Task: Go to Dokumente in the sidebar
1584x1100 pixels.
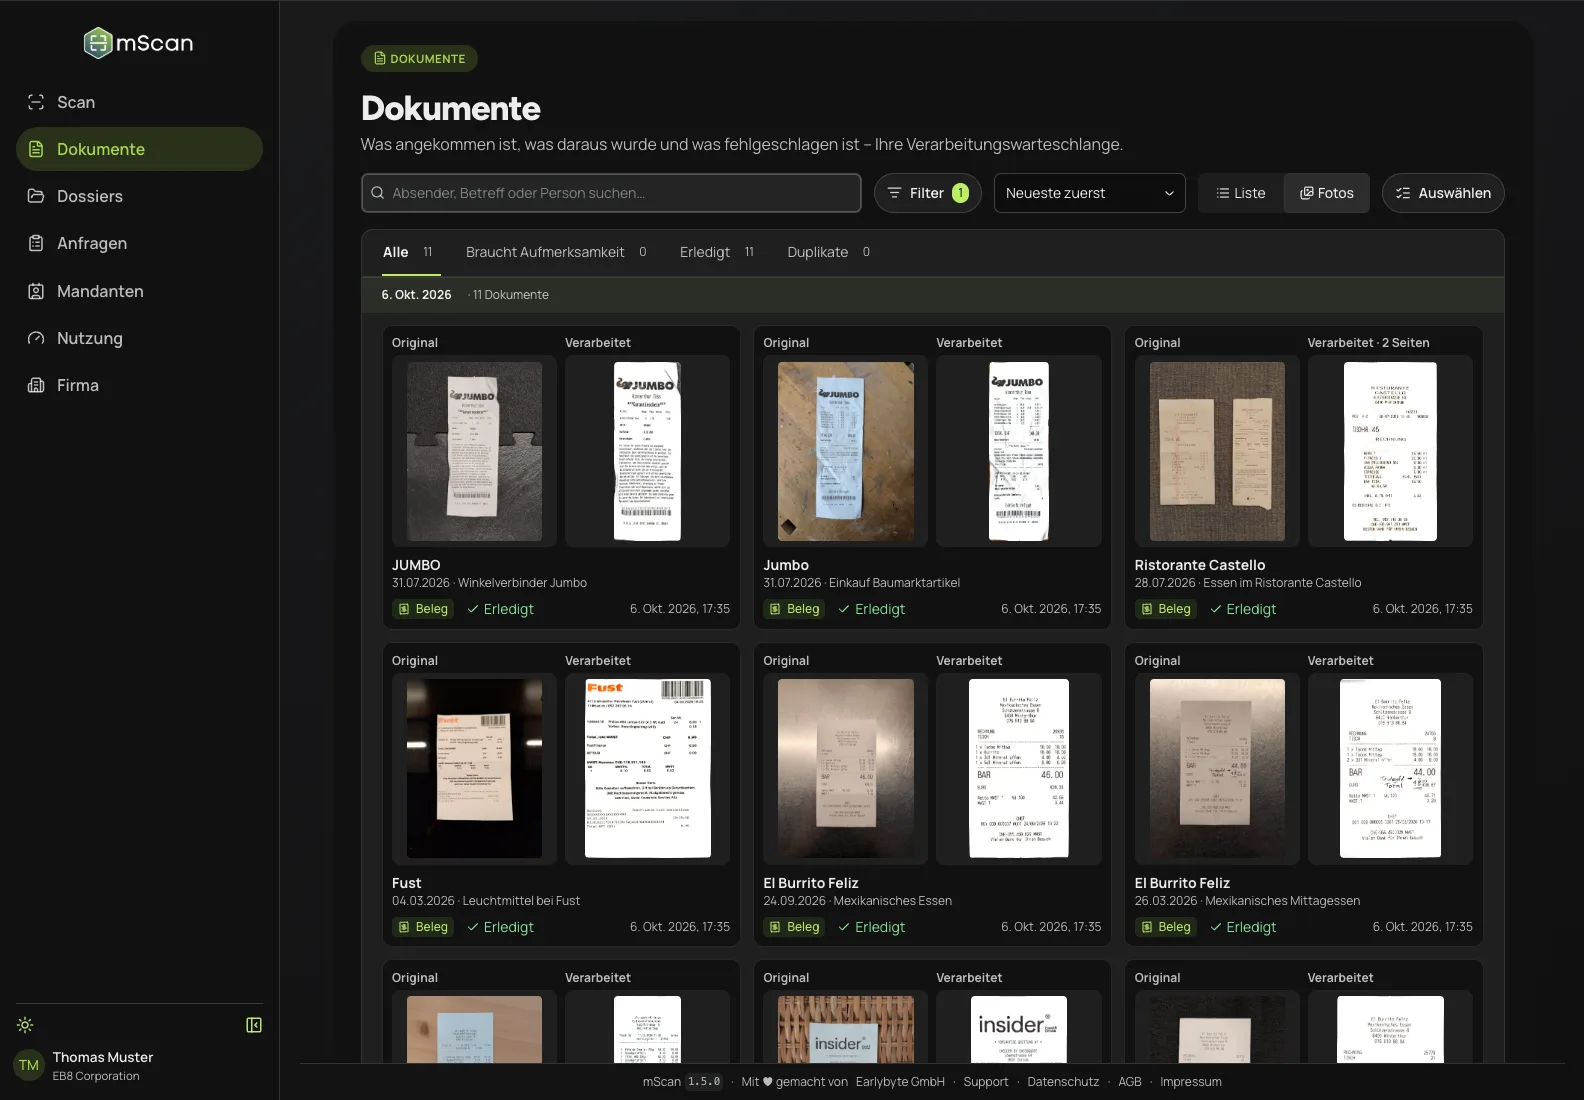Action: click(x=139, y=149)
